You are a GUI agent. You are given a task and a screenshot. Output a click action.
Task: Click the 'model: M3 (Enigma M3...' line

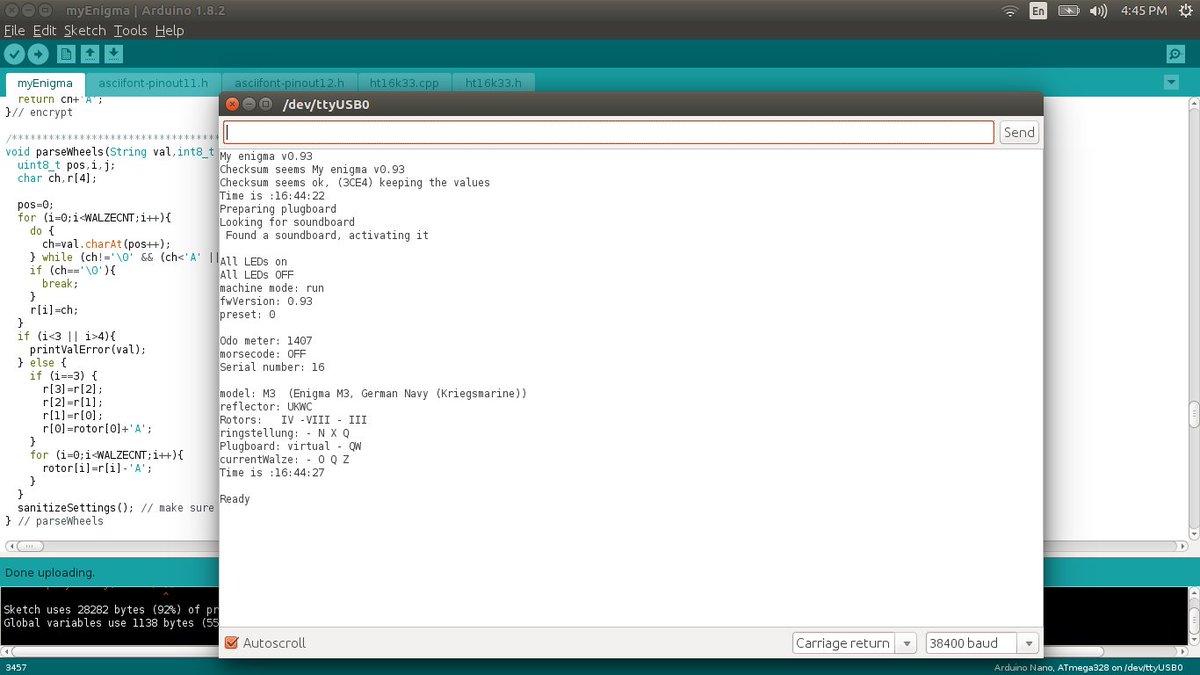point(373,394)
